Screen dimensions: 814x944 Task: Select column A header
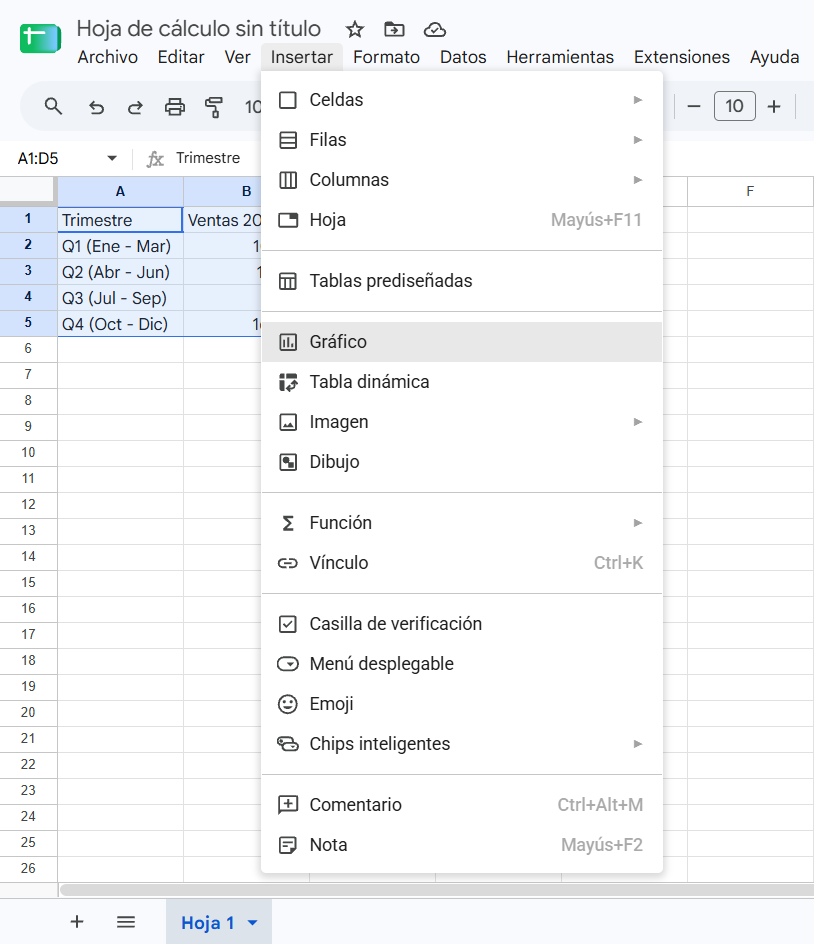tap(120, 191)
